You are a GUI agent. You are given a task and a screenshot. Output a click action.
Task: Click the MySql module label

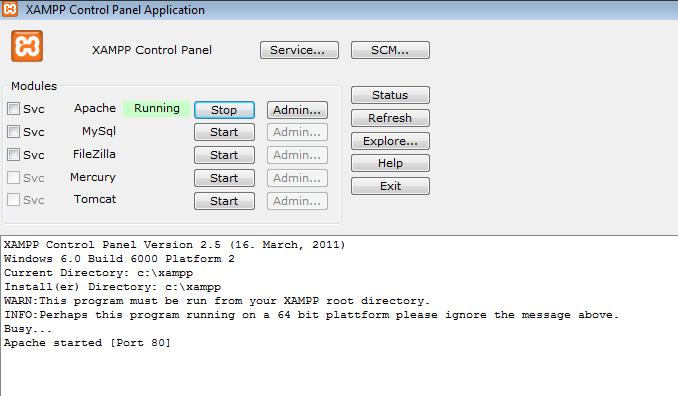tap(99, 131)
